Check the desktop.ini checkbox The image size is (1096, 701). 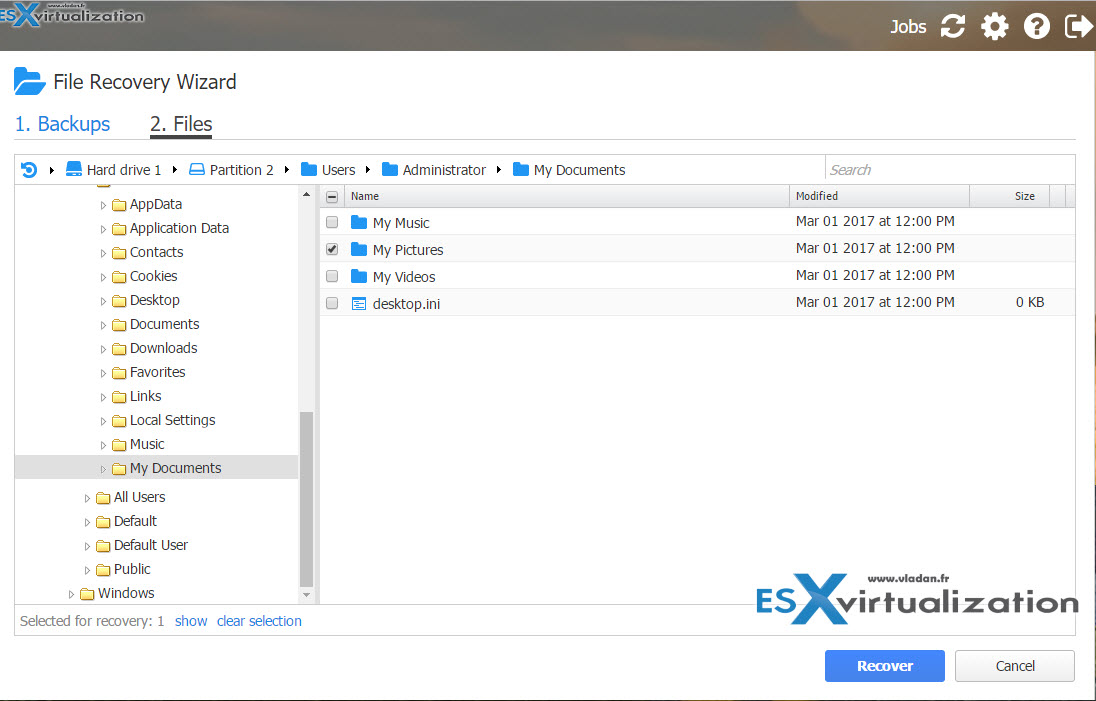pyautogui.click(x=332, y=303)
